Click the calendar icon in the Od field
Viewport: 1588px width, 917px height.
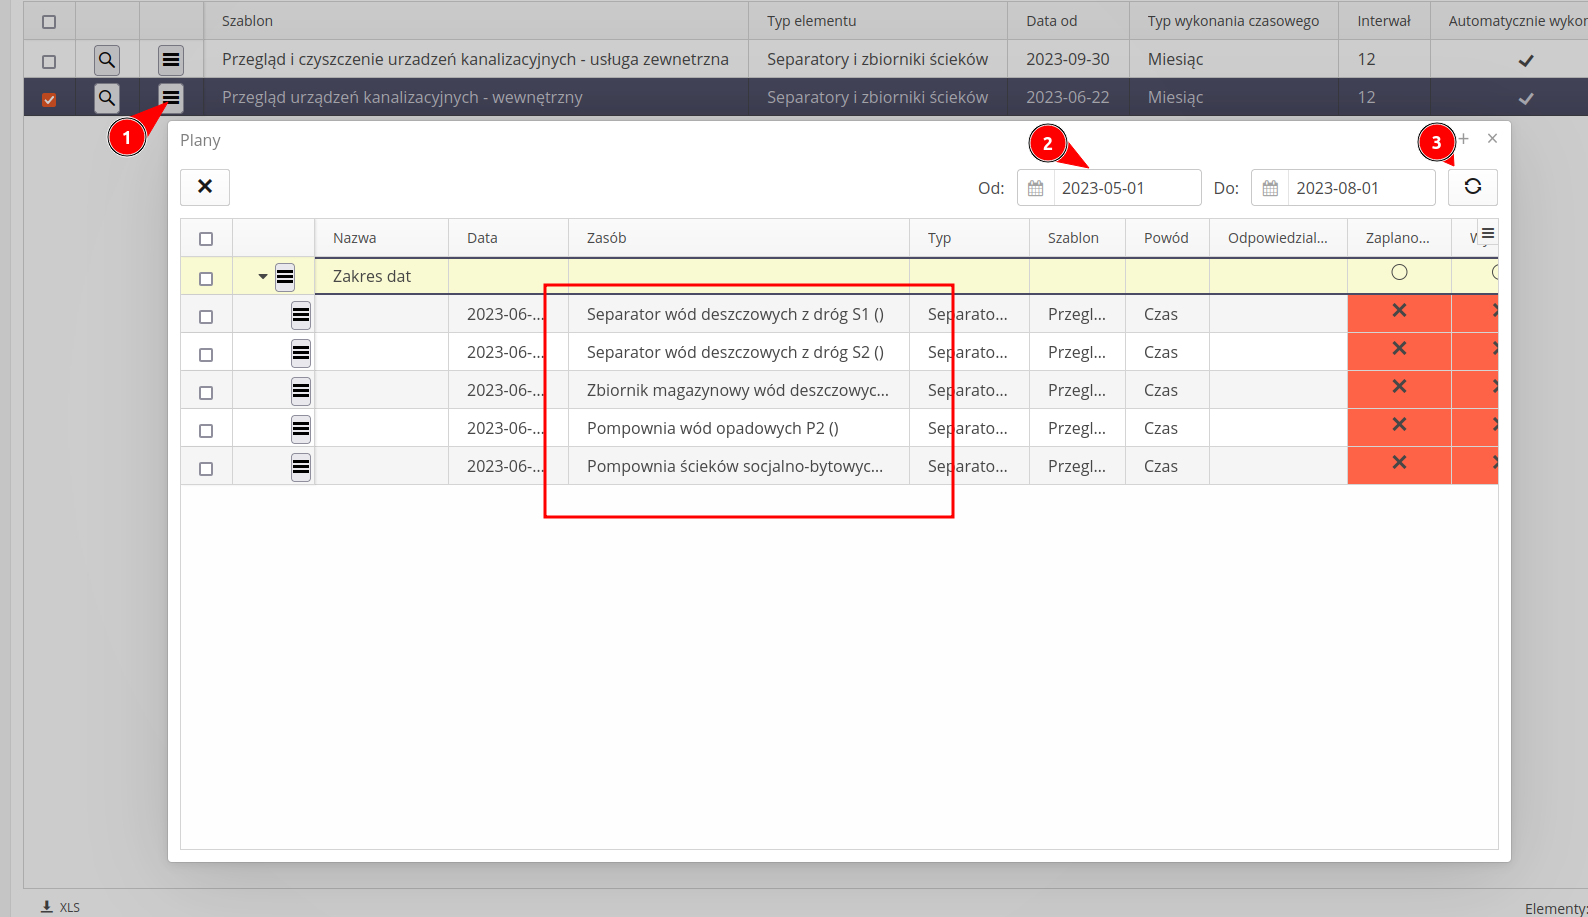(x=1036, y=188)
